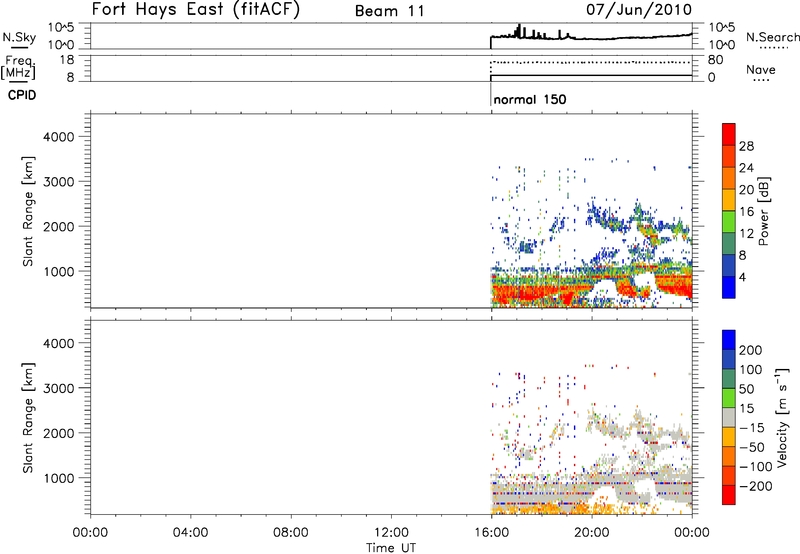Click the '08:00' time axis label
Image resolution: width=800 pixels, height=554 pixels.
tap(291, 533)
